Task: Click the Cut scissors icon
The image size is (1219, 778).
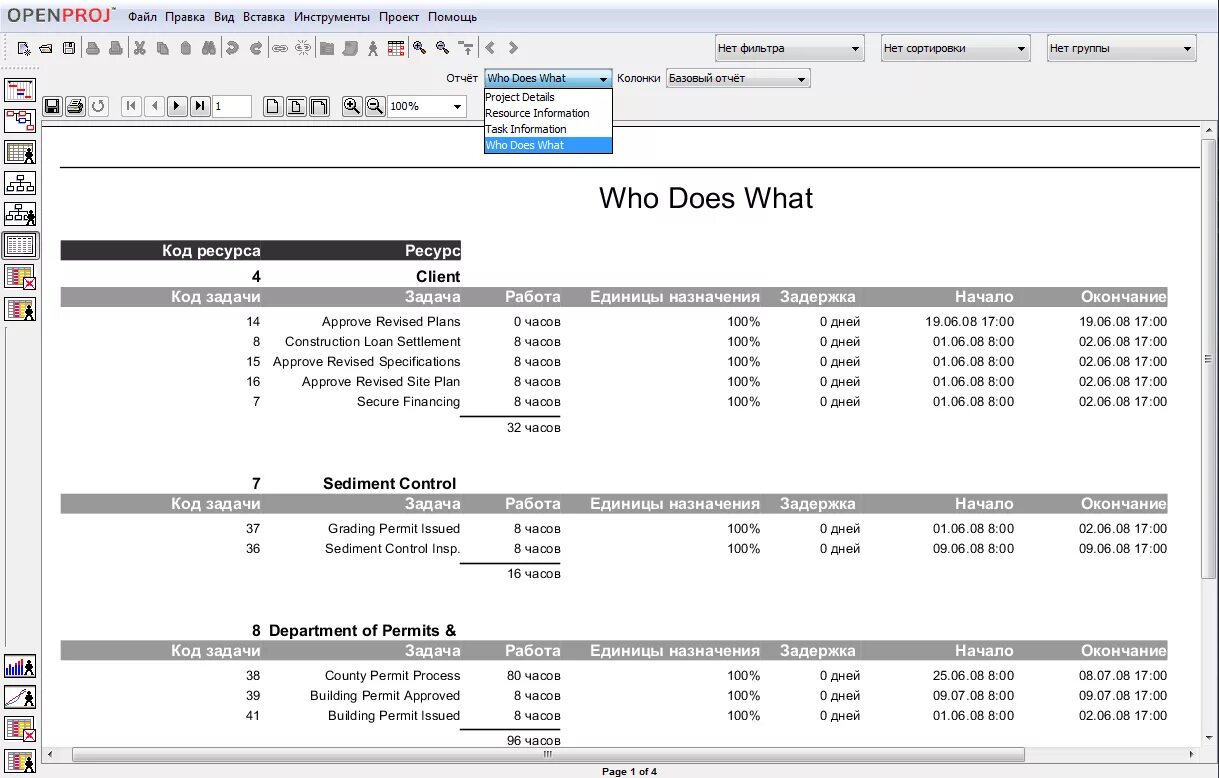Action: coord(140,48)
